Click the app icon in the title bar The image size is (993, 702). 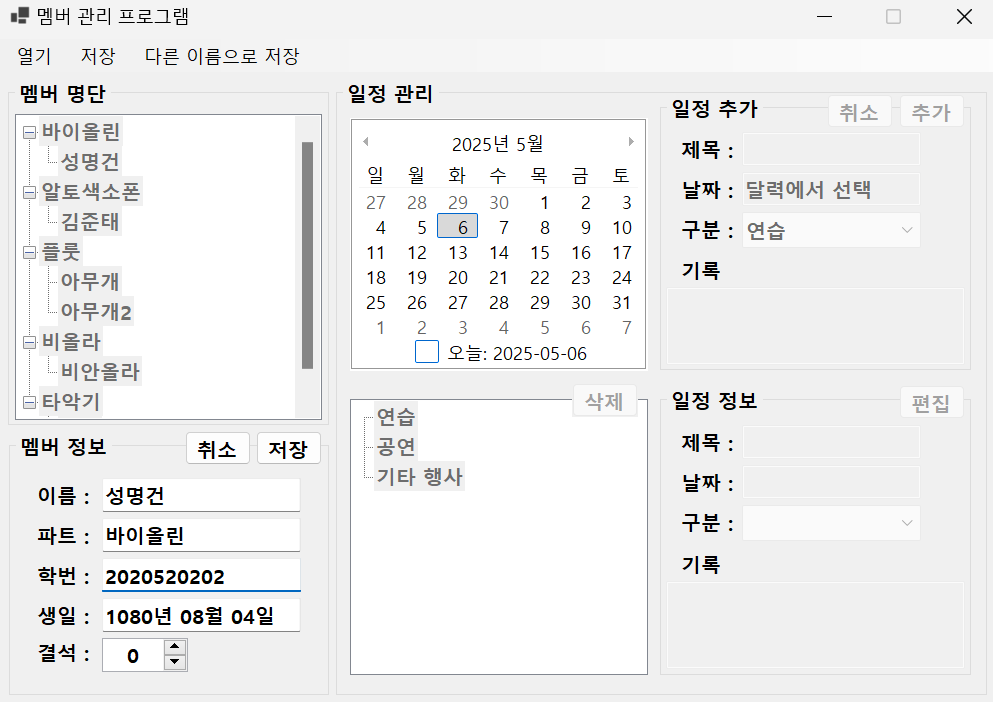(20, 16)
